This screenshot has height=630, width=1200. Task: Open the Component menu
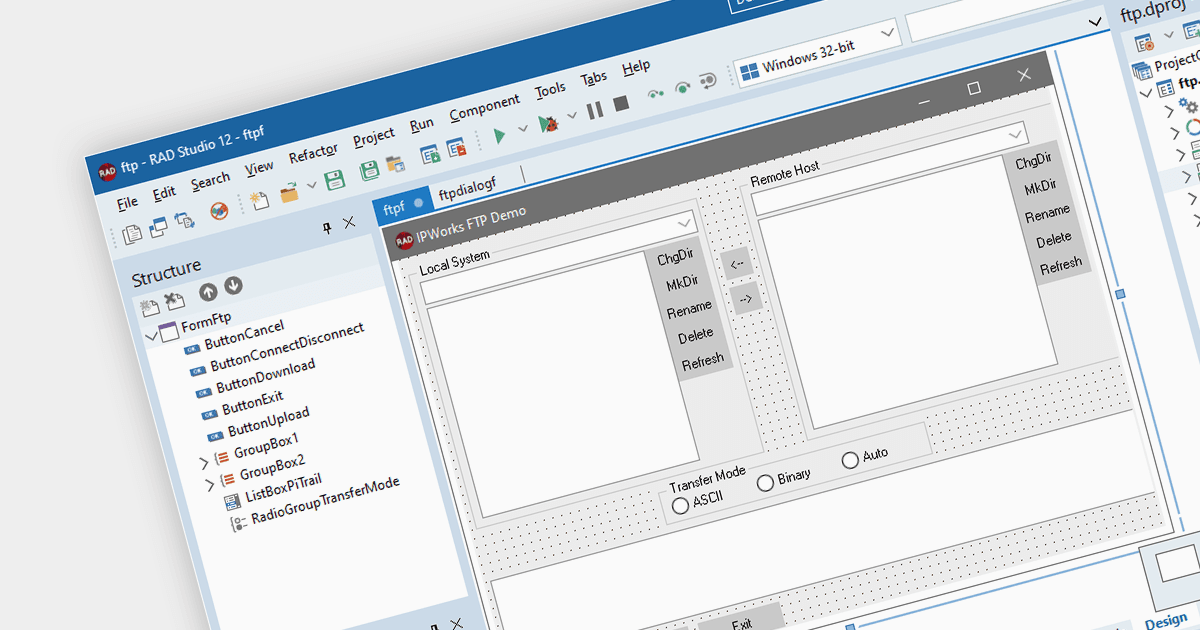click(x=485, y=107)
